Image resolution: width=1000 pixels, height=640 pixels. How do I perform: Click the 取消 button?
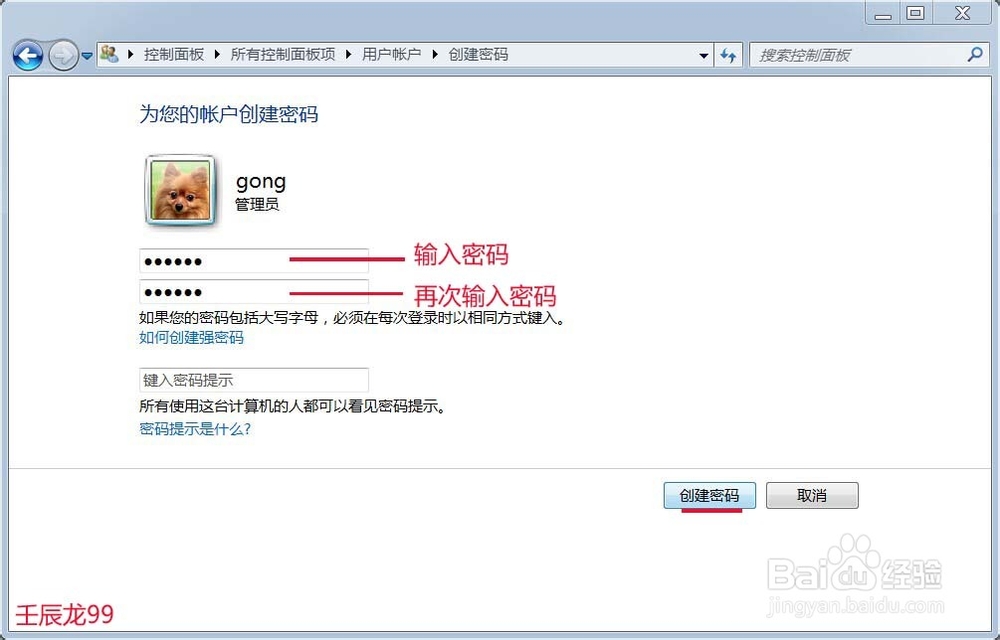812,495
